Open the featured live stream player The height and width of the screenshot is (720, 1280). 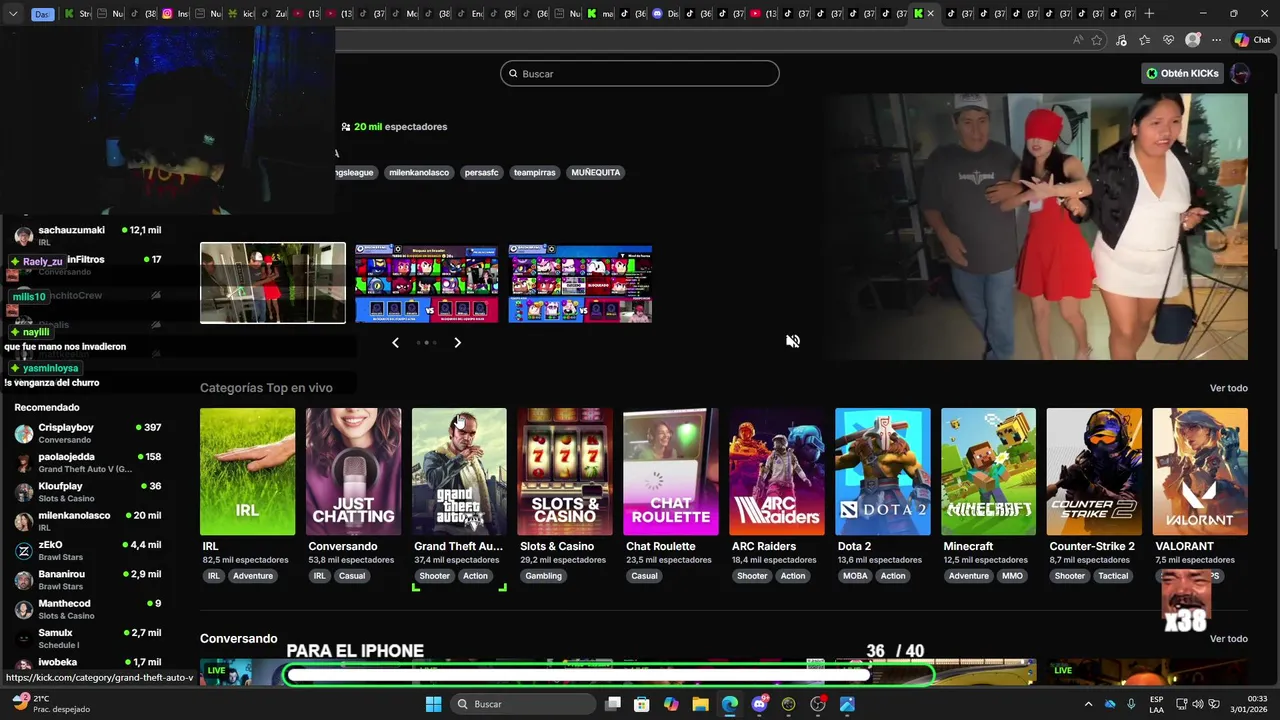click(1036, 227)
